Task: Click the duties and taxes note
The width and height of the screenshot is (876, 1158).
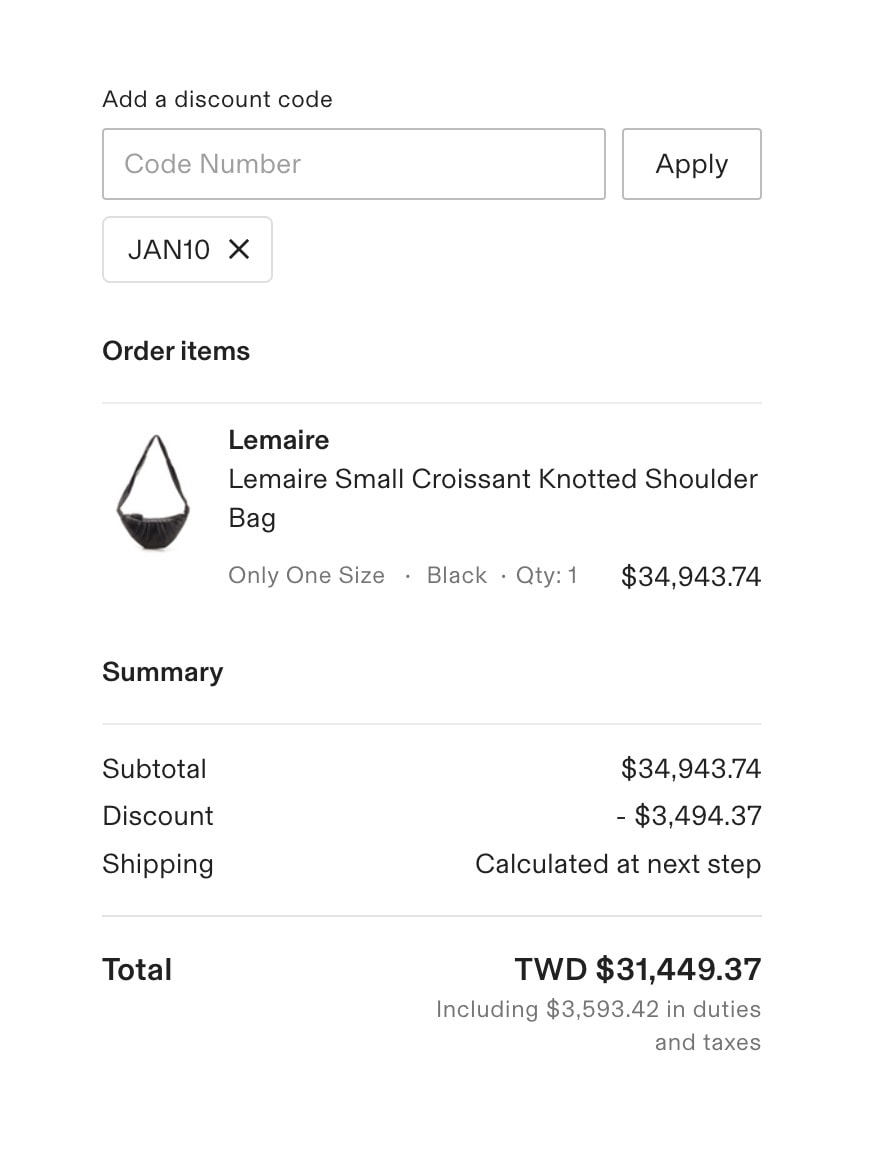Action: click(x=598, y=1025)
